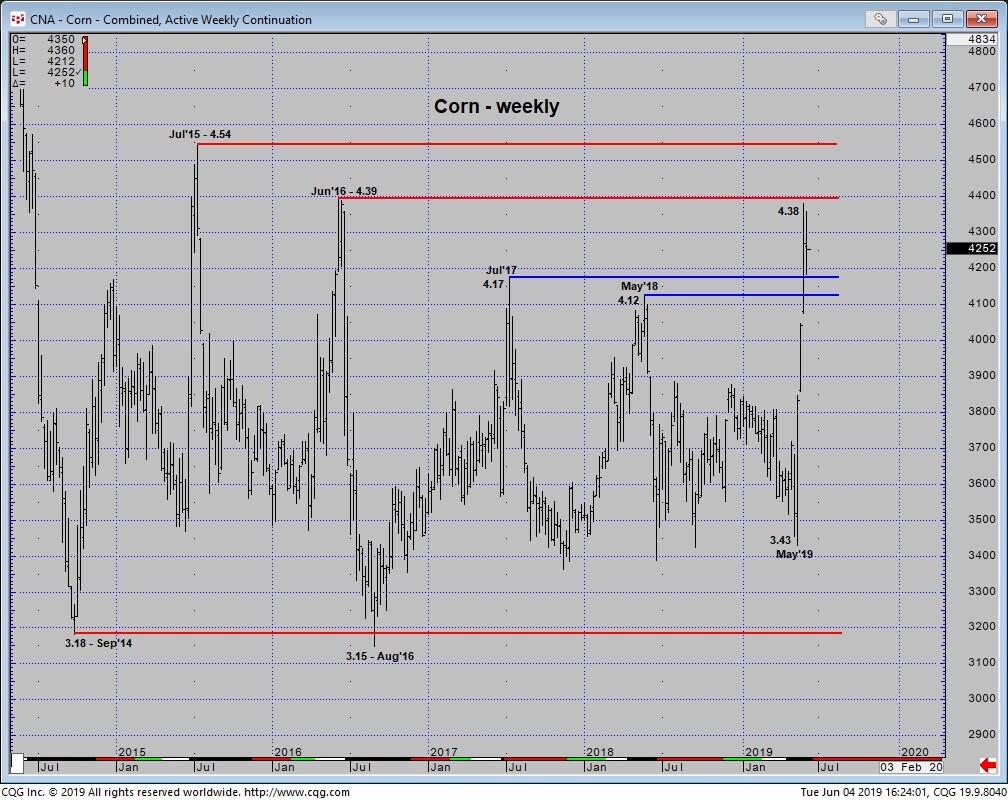The image size is (1008, 800).
Task: Click the white square at time axis start
Action: point(17,765)
